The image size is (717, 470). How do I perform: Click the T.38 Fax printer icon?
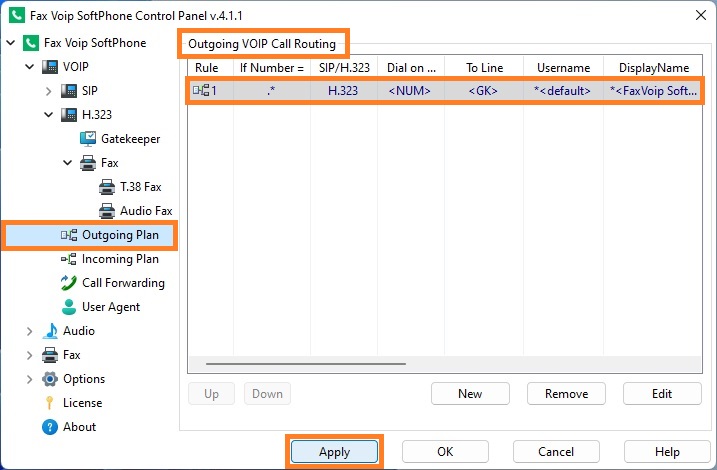click(x=107, y=187)
